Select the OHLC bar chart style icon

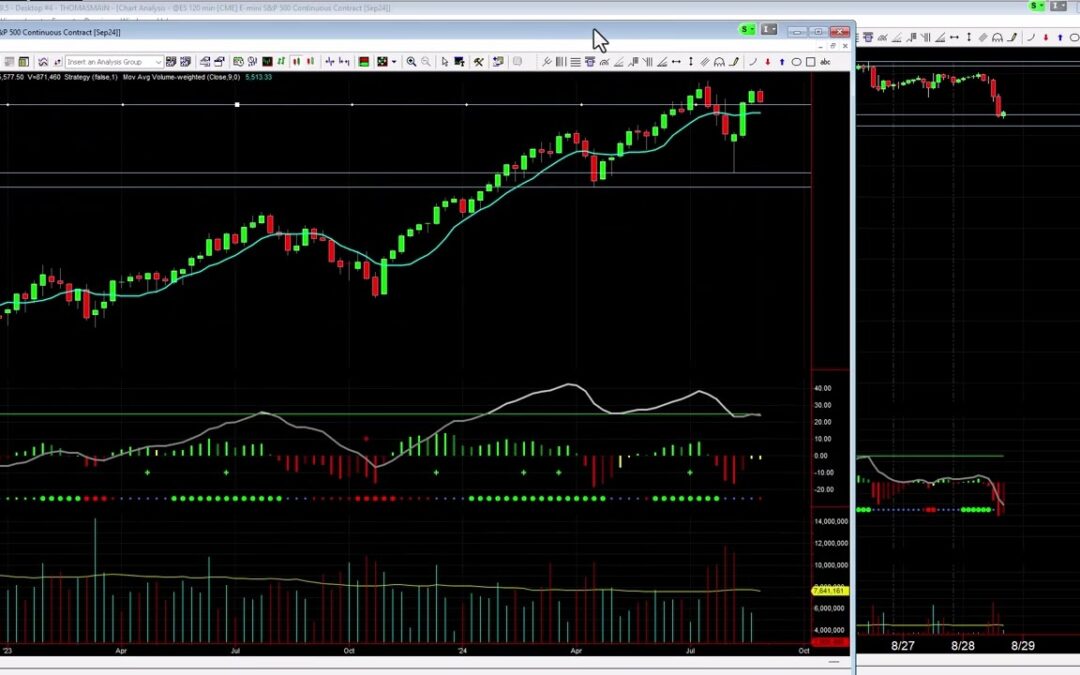[x=329, y=62]
